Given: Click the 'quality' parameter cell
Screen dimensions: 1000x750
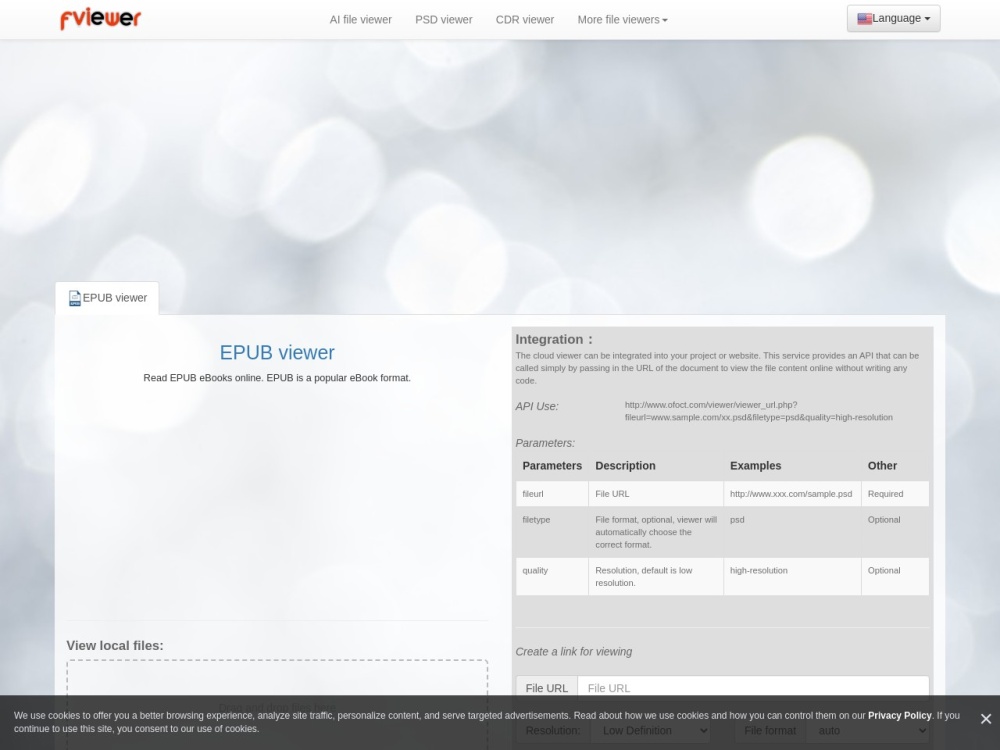Looking at the screenshot, I should (552, 577).
